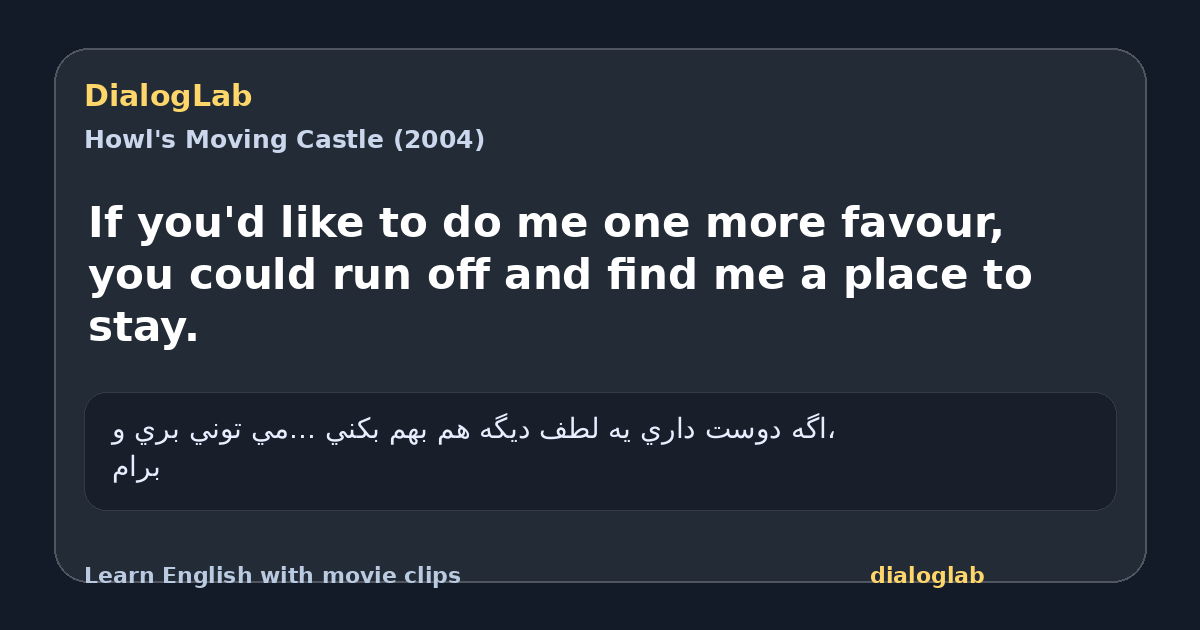This screenshot has height=630, width=1200.
Task: Click "Learn English with movie clips" tagline
Action: pyautogui.click(x=272, y=576)
